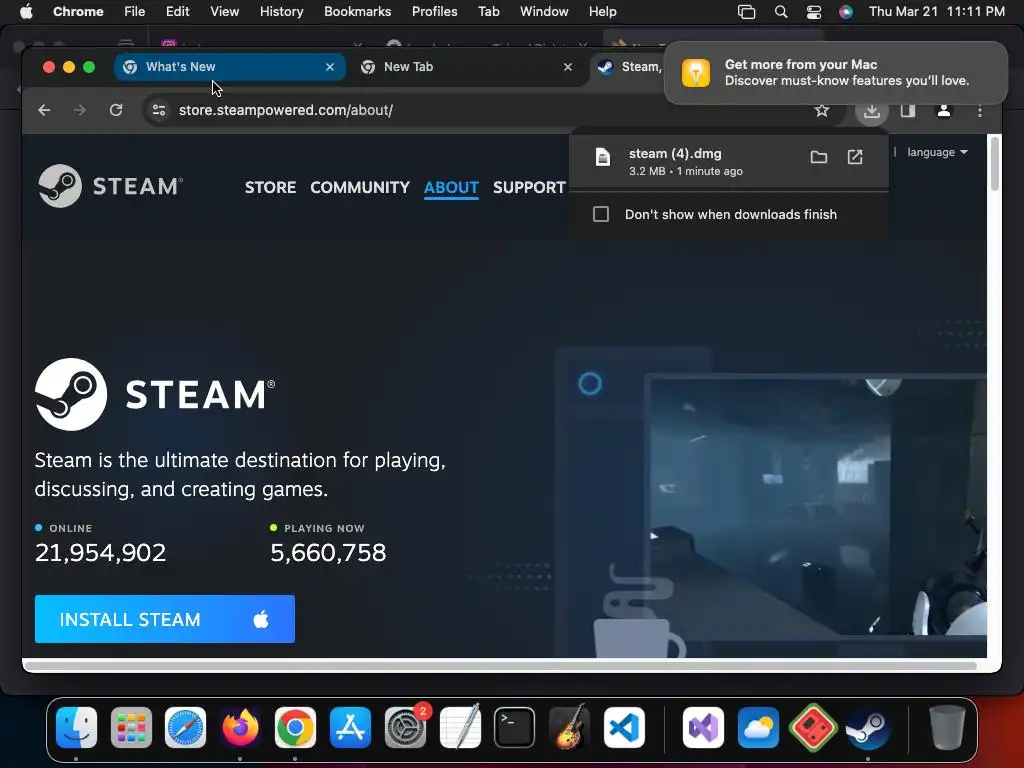Open the Chrome File menu
Viewport: 1024px width, 768px height.
pyautogui.click(x=135, y=12)
